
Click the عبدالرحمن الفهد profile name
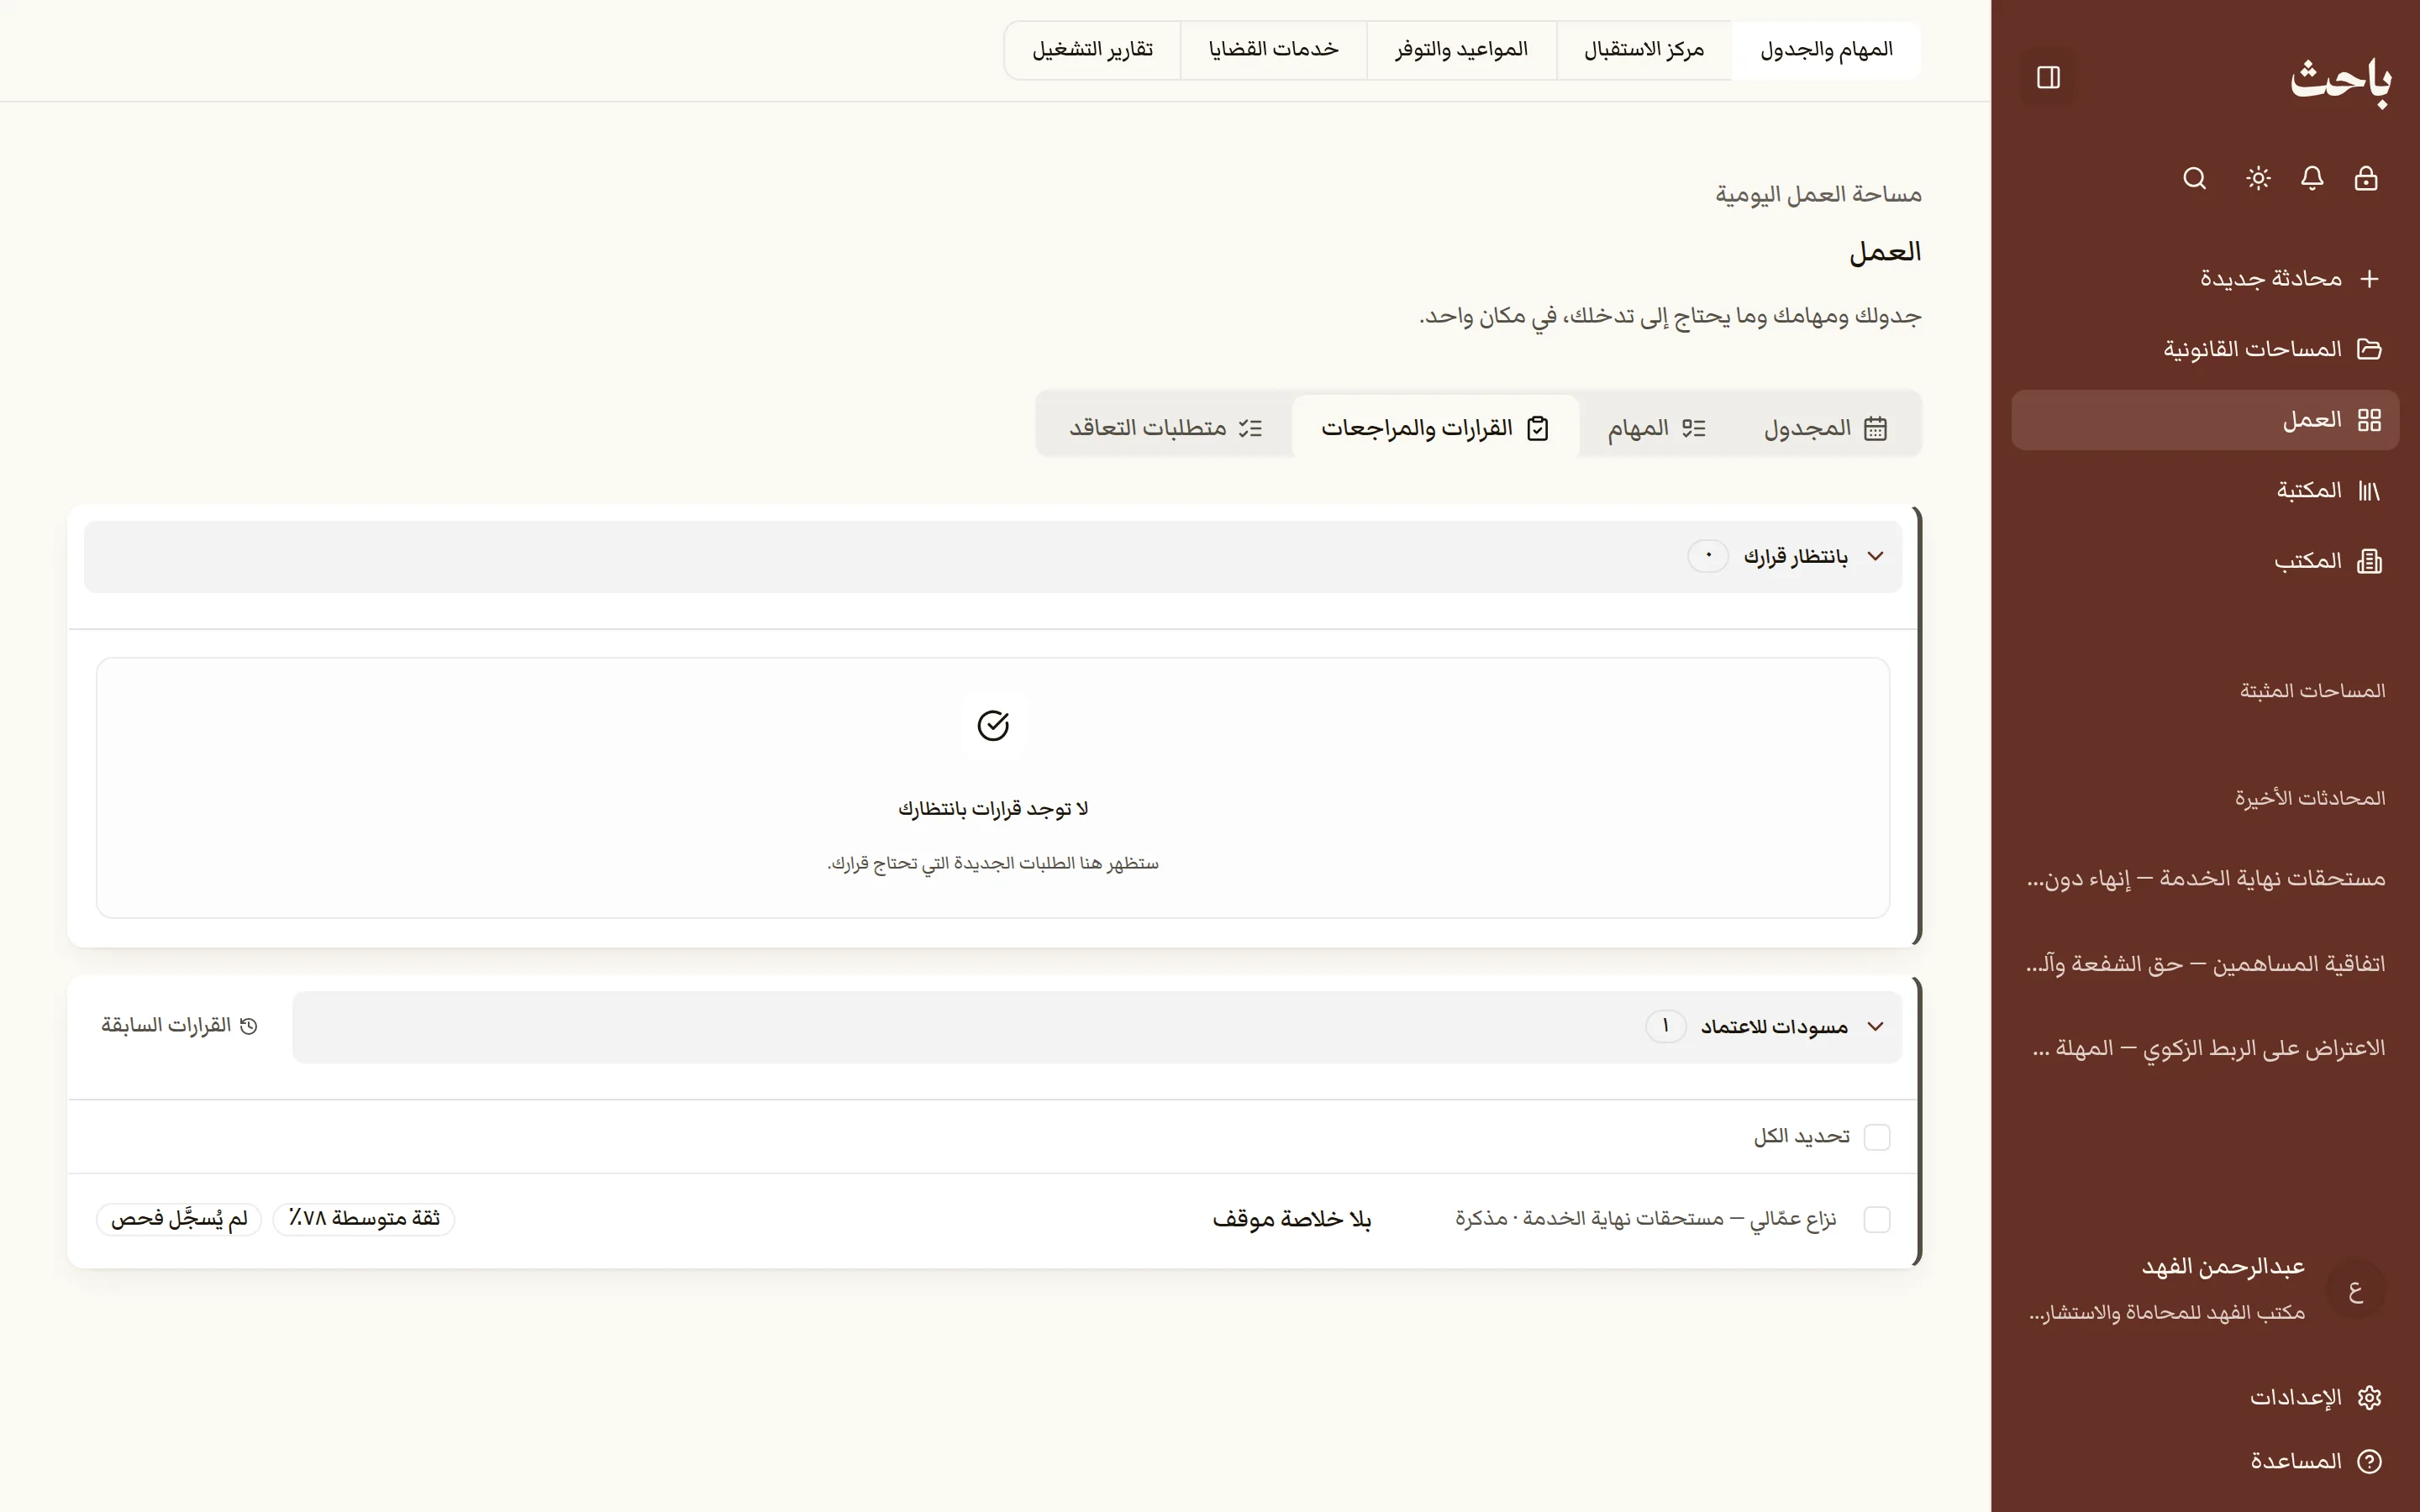(2223, 1267)
